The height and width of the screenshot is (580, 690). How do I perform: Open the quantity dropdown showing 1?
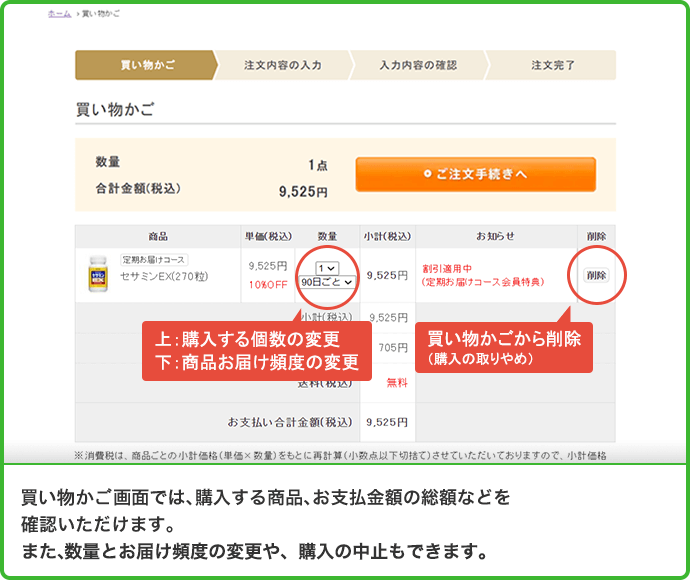[x=327, y=268]
